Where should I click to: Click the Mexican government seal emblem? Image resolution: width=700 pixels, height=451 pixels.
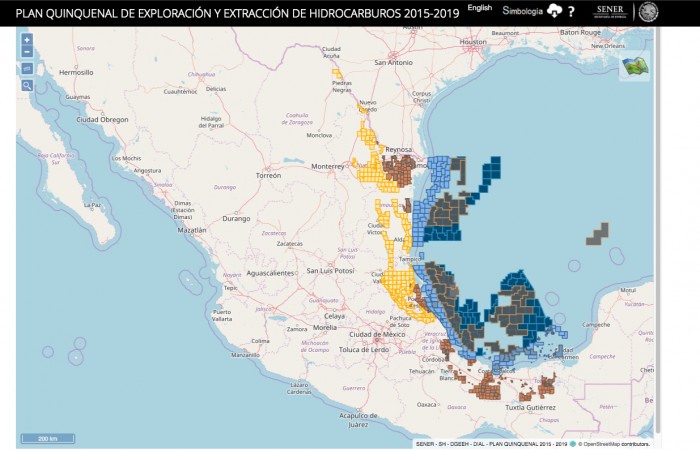pos(648,11)
